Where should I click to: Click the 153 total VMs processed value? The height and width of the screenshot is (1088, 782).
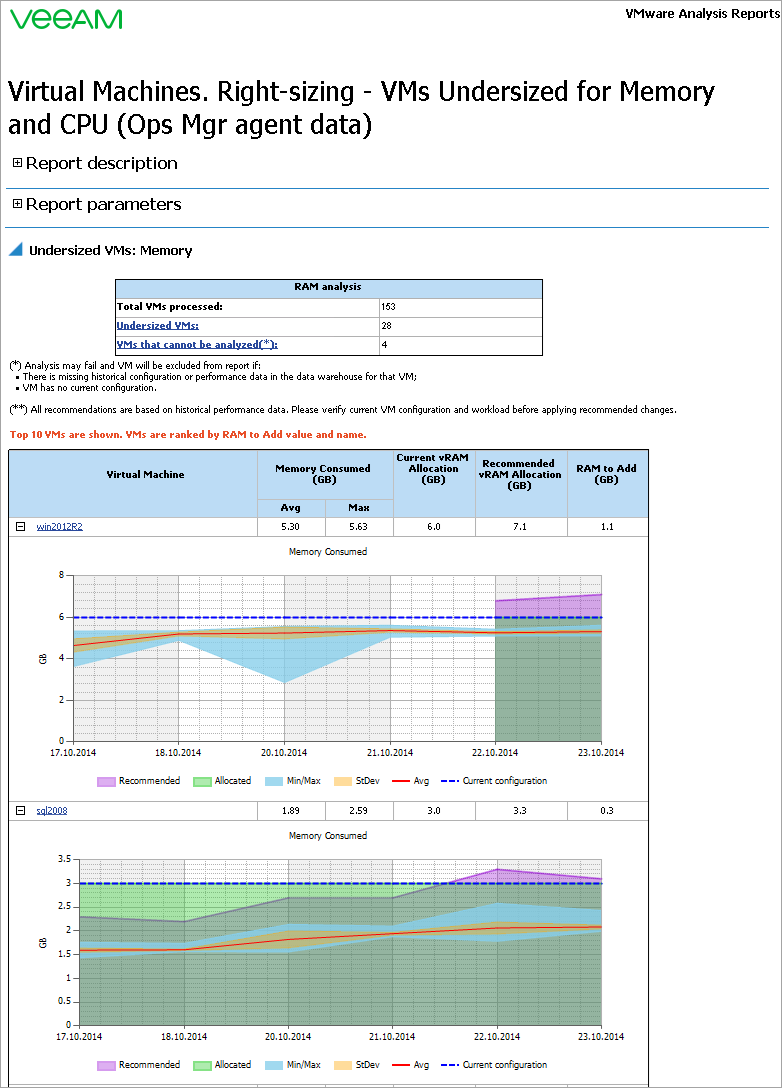[389, 307]
